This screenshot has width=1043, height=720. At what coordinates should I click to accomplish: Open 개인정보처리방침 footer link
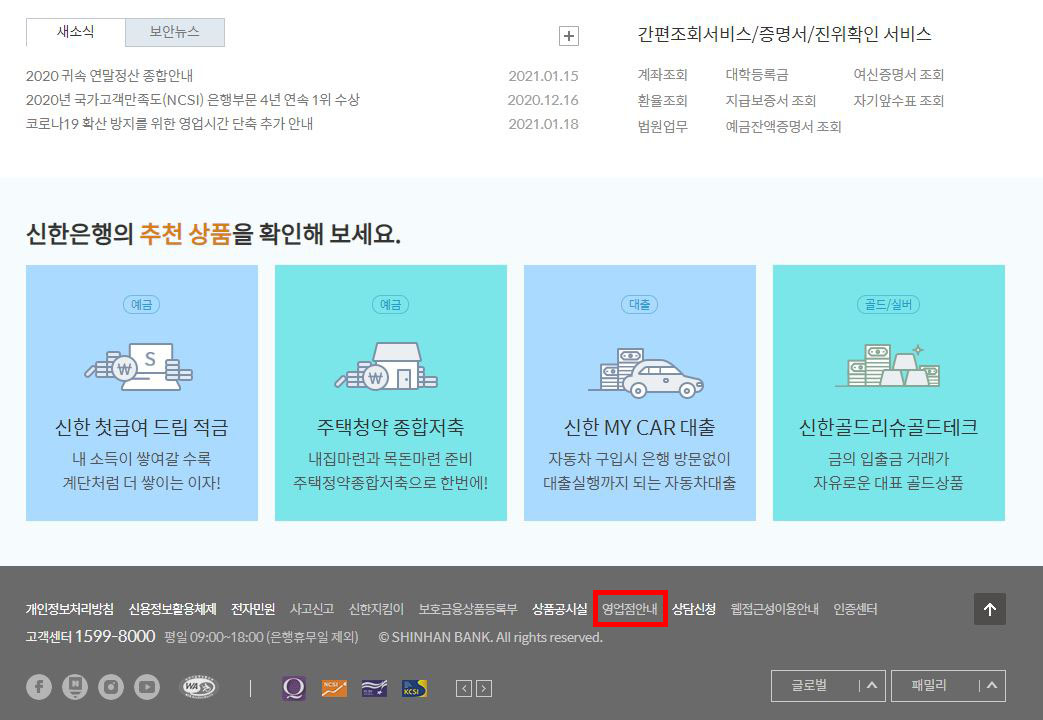(x=70, y=609)
